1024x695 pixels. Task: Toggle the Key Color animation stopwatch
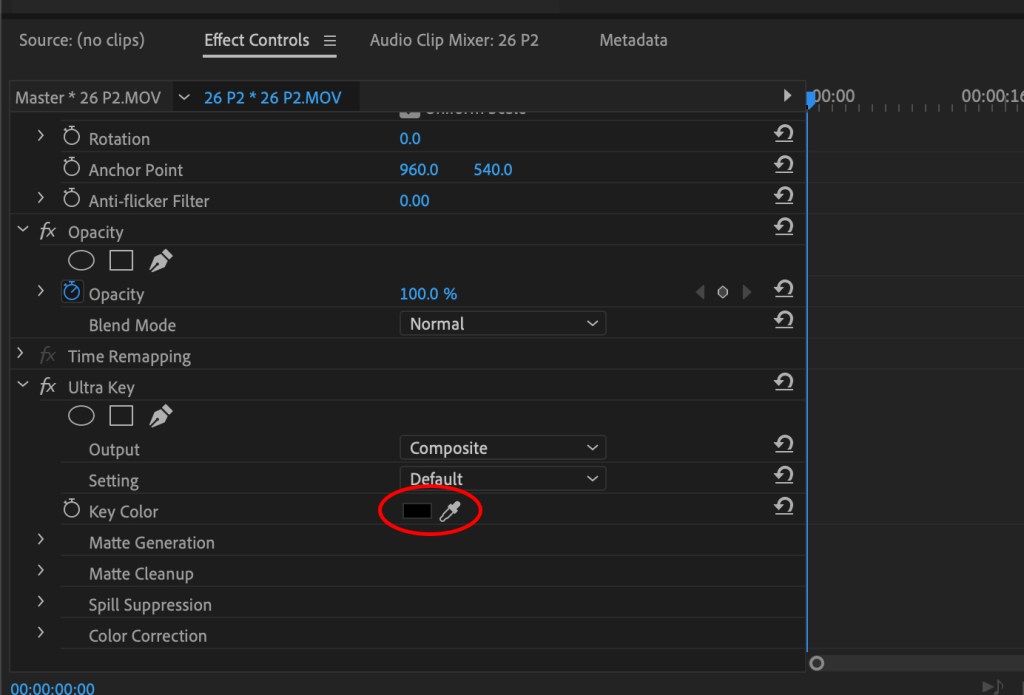(x=70, y=508)
